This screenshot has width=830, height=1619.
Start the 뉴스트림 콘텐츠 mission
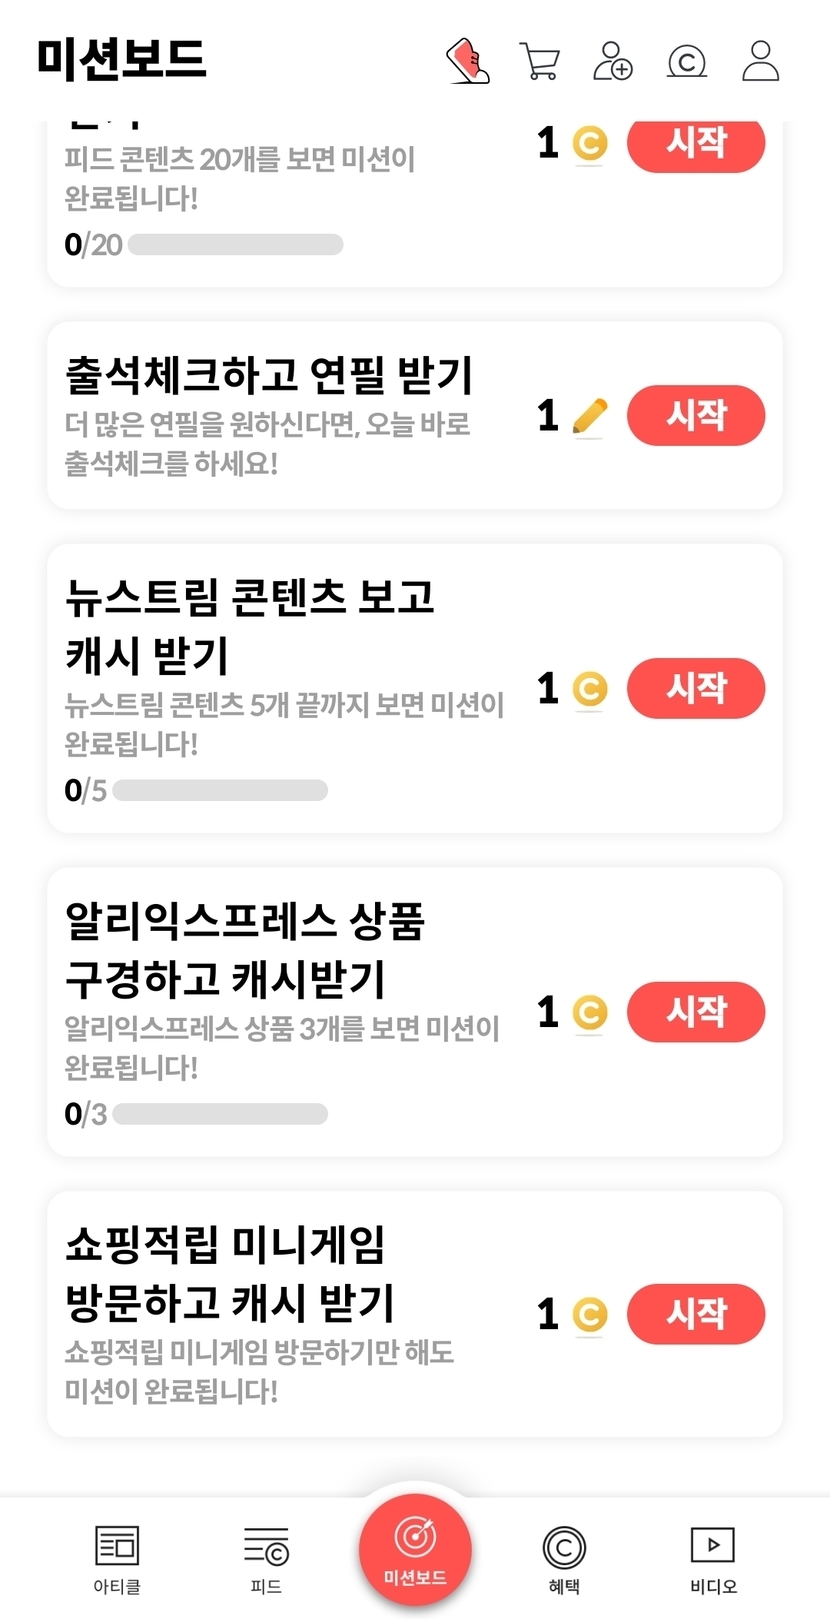coord(696,688)
